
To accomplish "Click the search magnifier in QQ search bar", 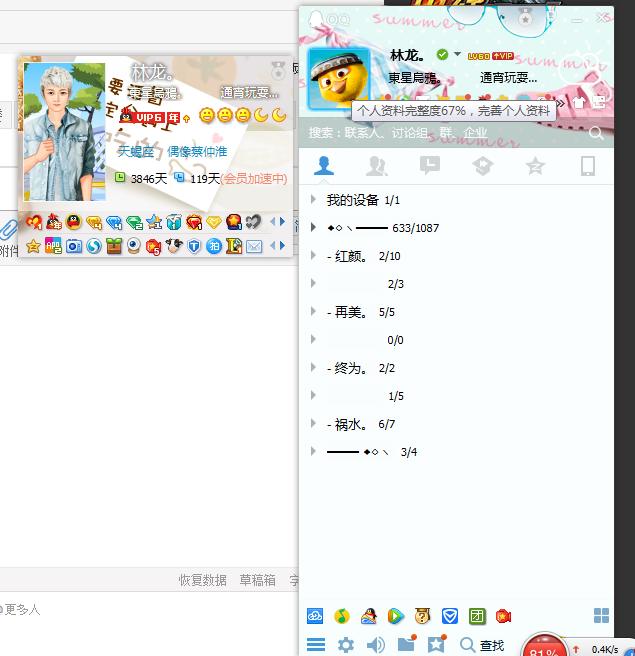I will coord(596,133).
